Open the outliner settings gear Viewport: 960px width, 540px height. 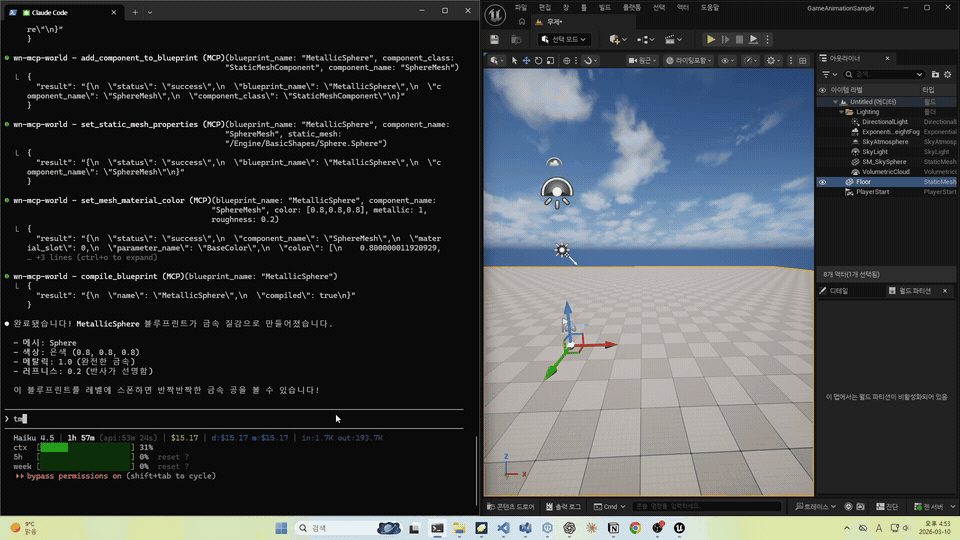tap(948, 74)
